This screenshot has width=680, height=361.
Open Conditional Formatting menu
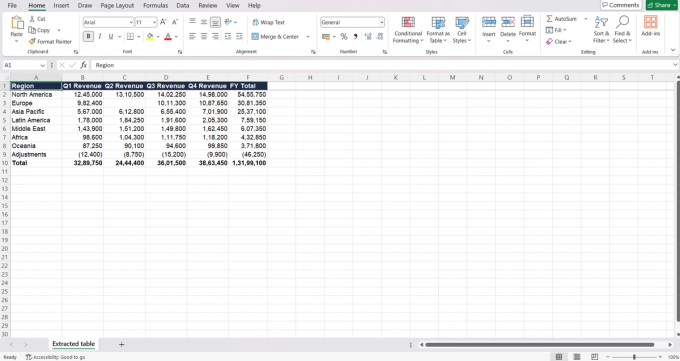click(408, 30)
